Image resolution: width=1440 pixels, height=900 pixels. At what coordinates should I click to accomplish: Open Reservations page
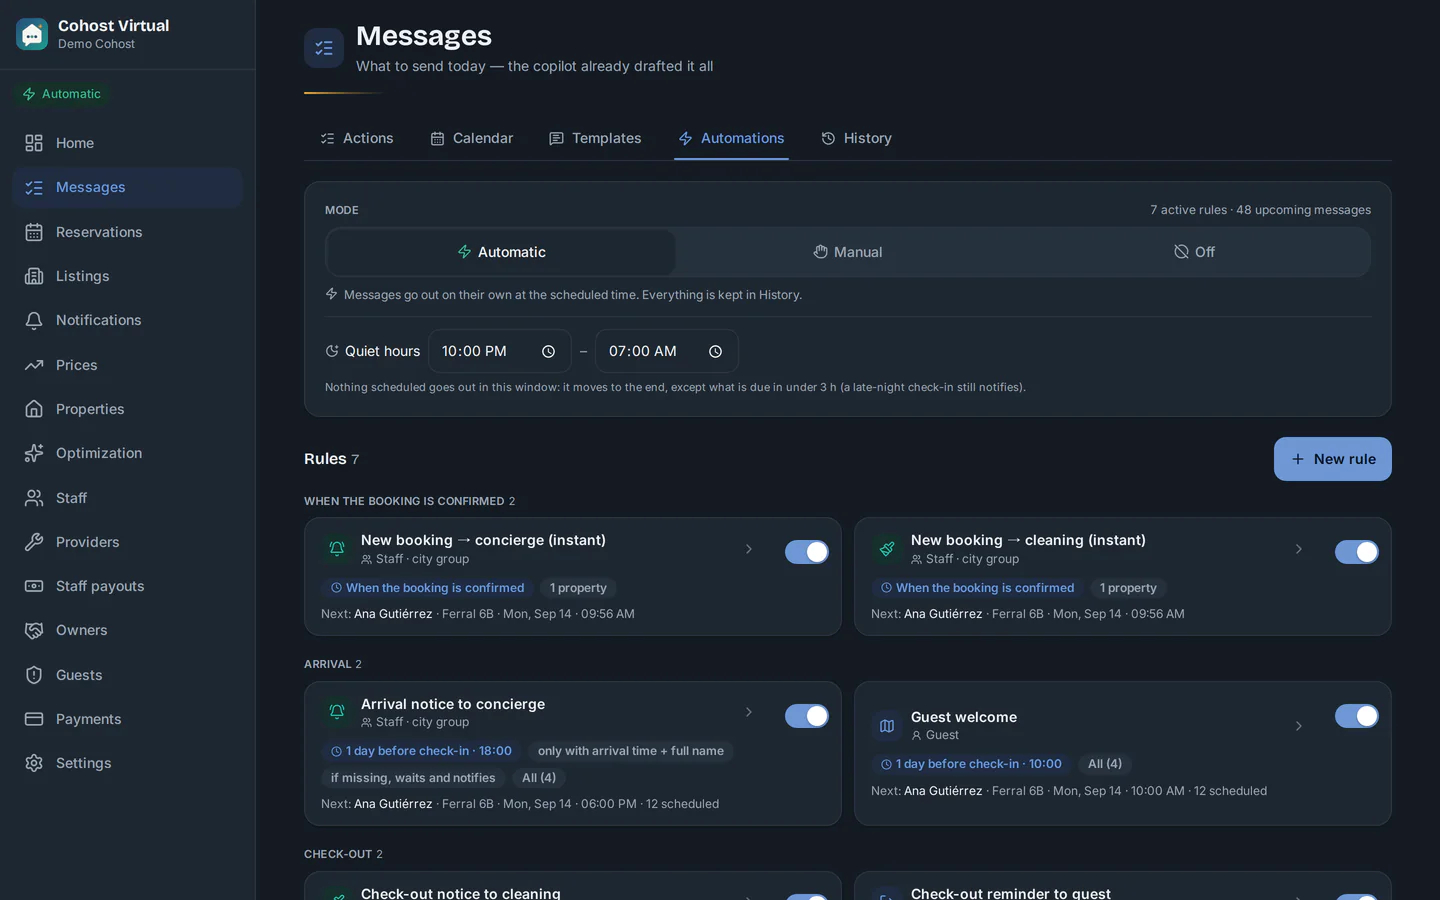coord(127,232)
